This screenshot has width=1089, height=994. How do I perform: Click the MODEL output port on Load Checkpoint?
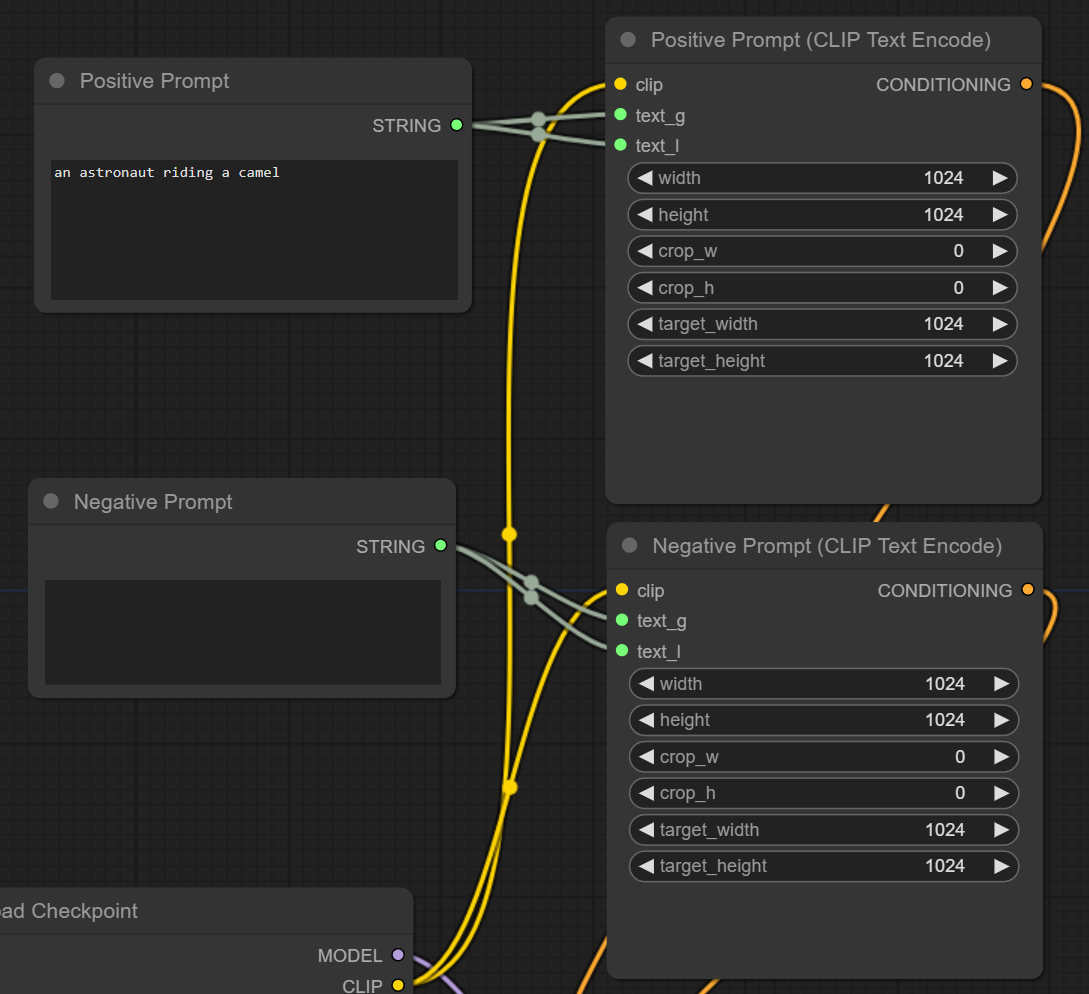point(398,955)
